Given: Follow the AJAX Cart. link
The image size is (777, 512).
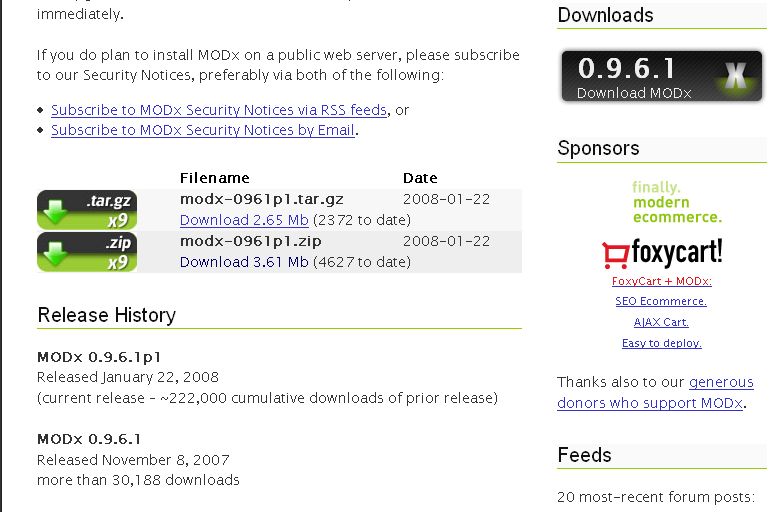Looking at the screenshot, I should pos(661,322).
